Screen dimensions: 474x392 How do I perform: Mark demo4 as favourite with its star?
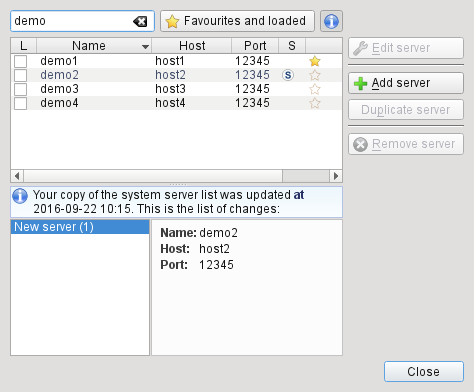pos(315,103)
